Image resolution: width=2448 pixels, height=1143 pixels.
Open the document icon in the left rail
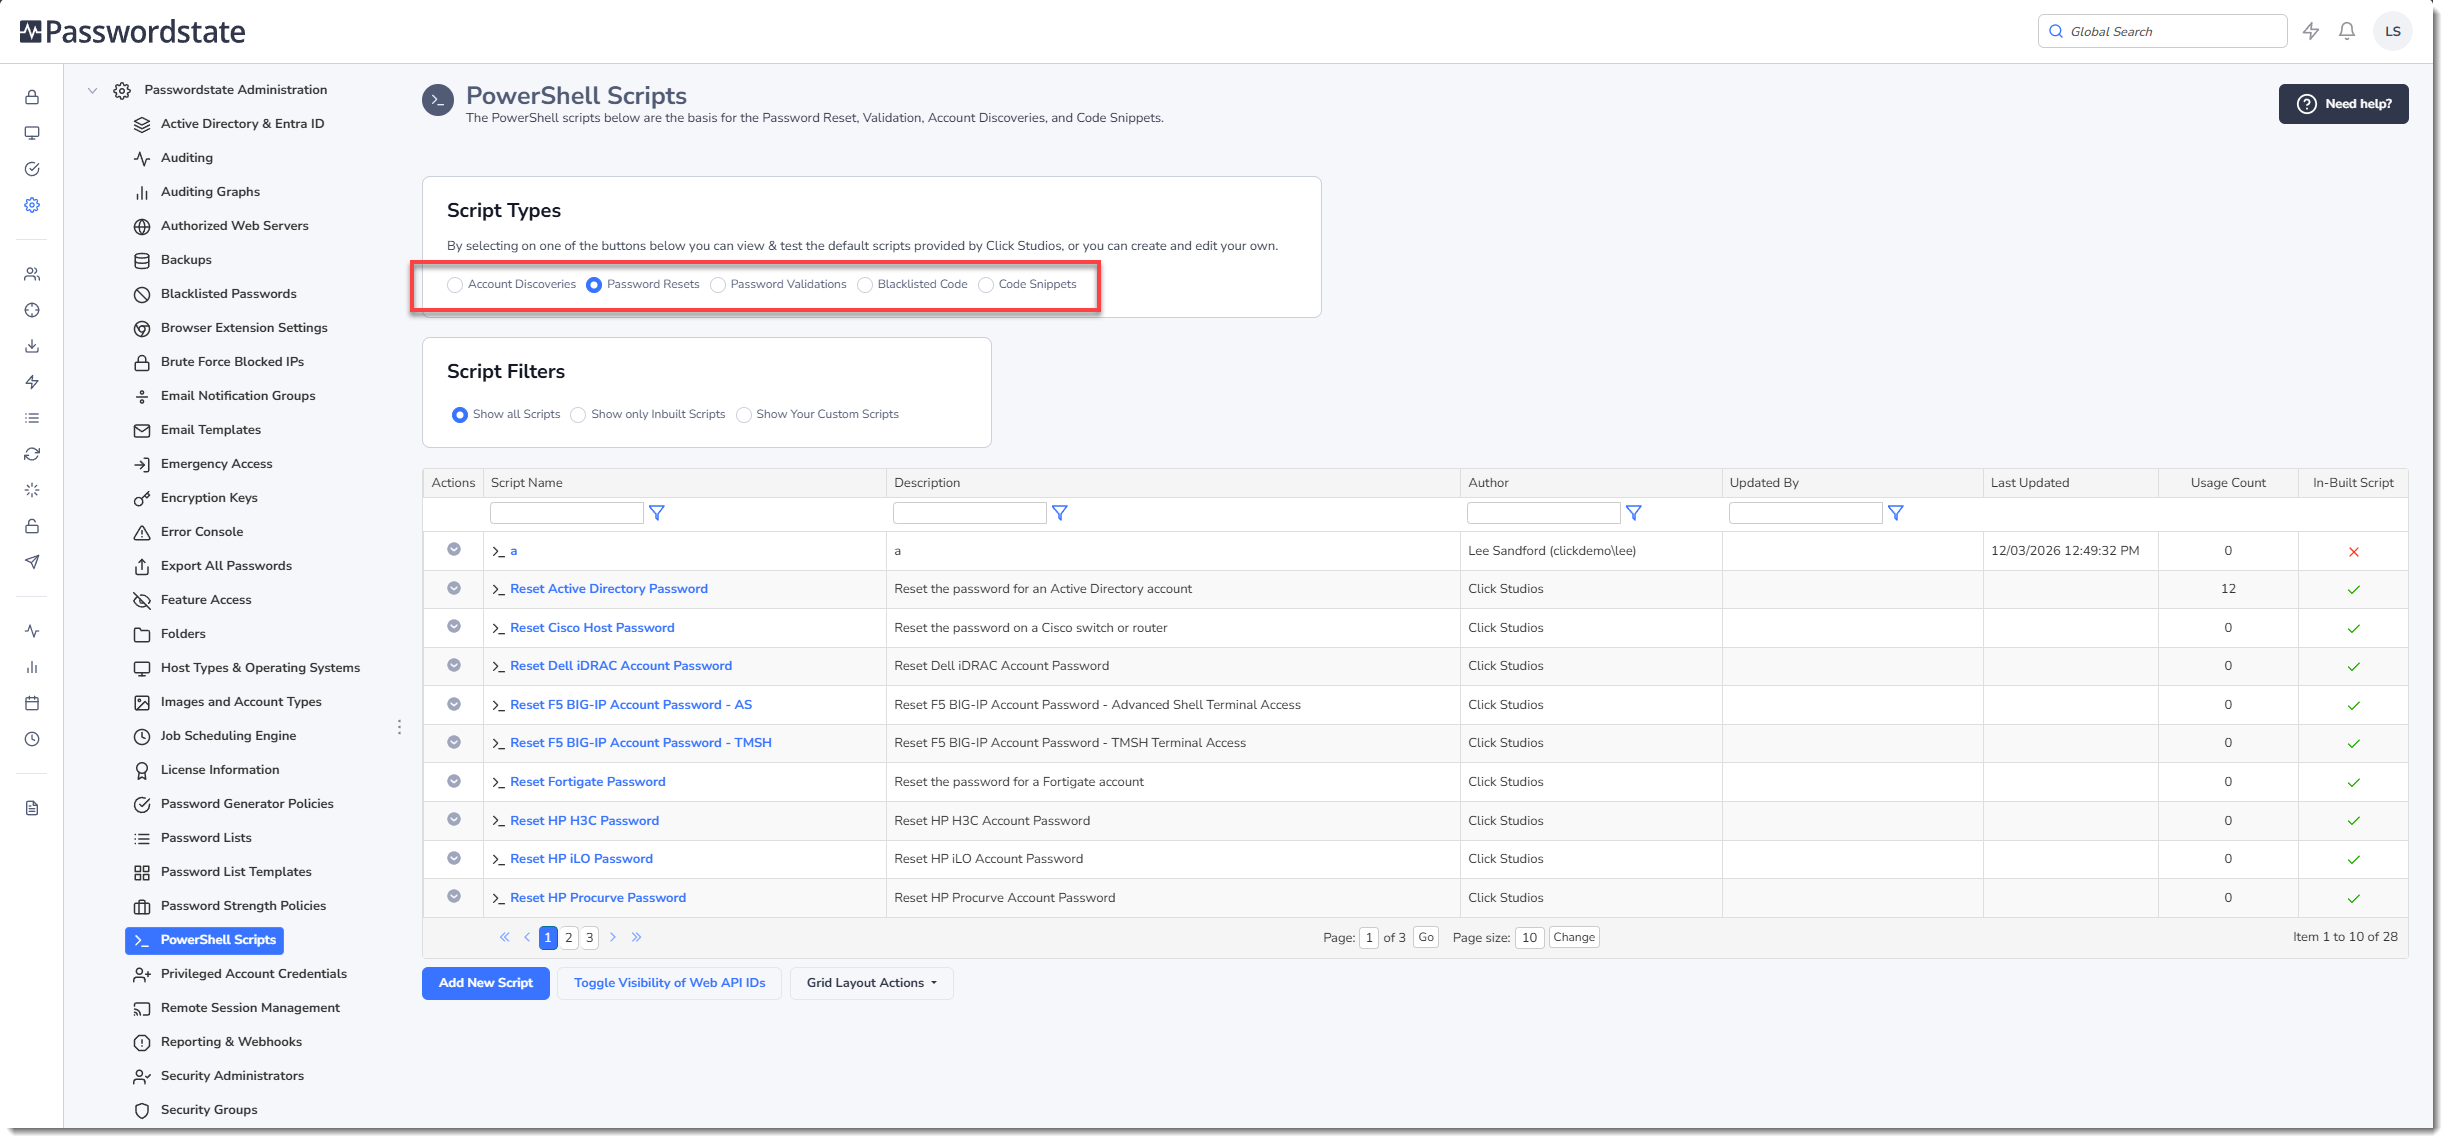[32, 808]
